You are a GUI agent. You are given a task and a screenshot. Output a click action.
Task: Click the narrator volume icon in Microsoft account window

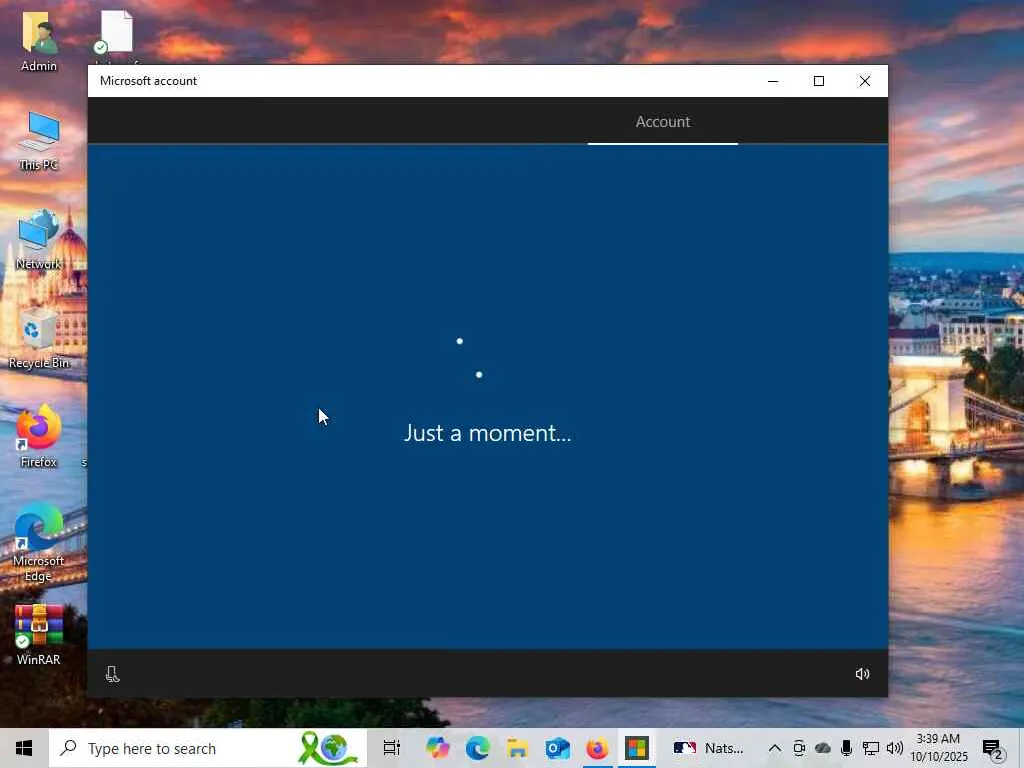coord(862,674)
